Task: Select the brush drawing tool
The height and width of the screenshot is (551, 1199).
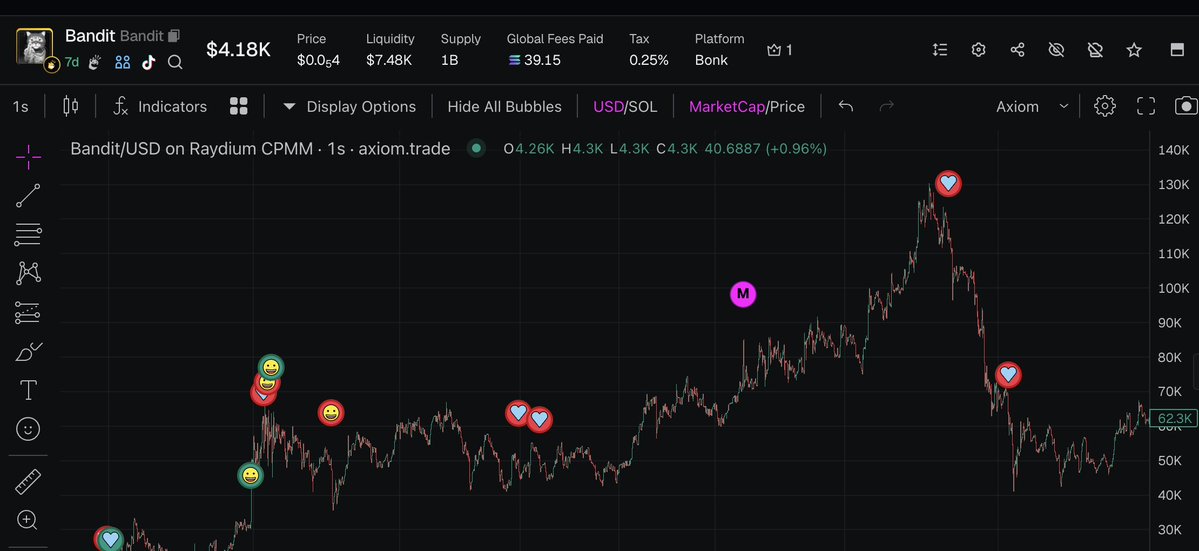Action: coord(28,352)
